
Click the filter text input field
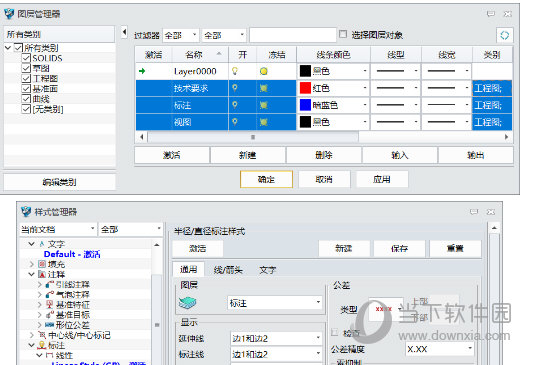pos(293,35)
